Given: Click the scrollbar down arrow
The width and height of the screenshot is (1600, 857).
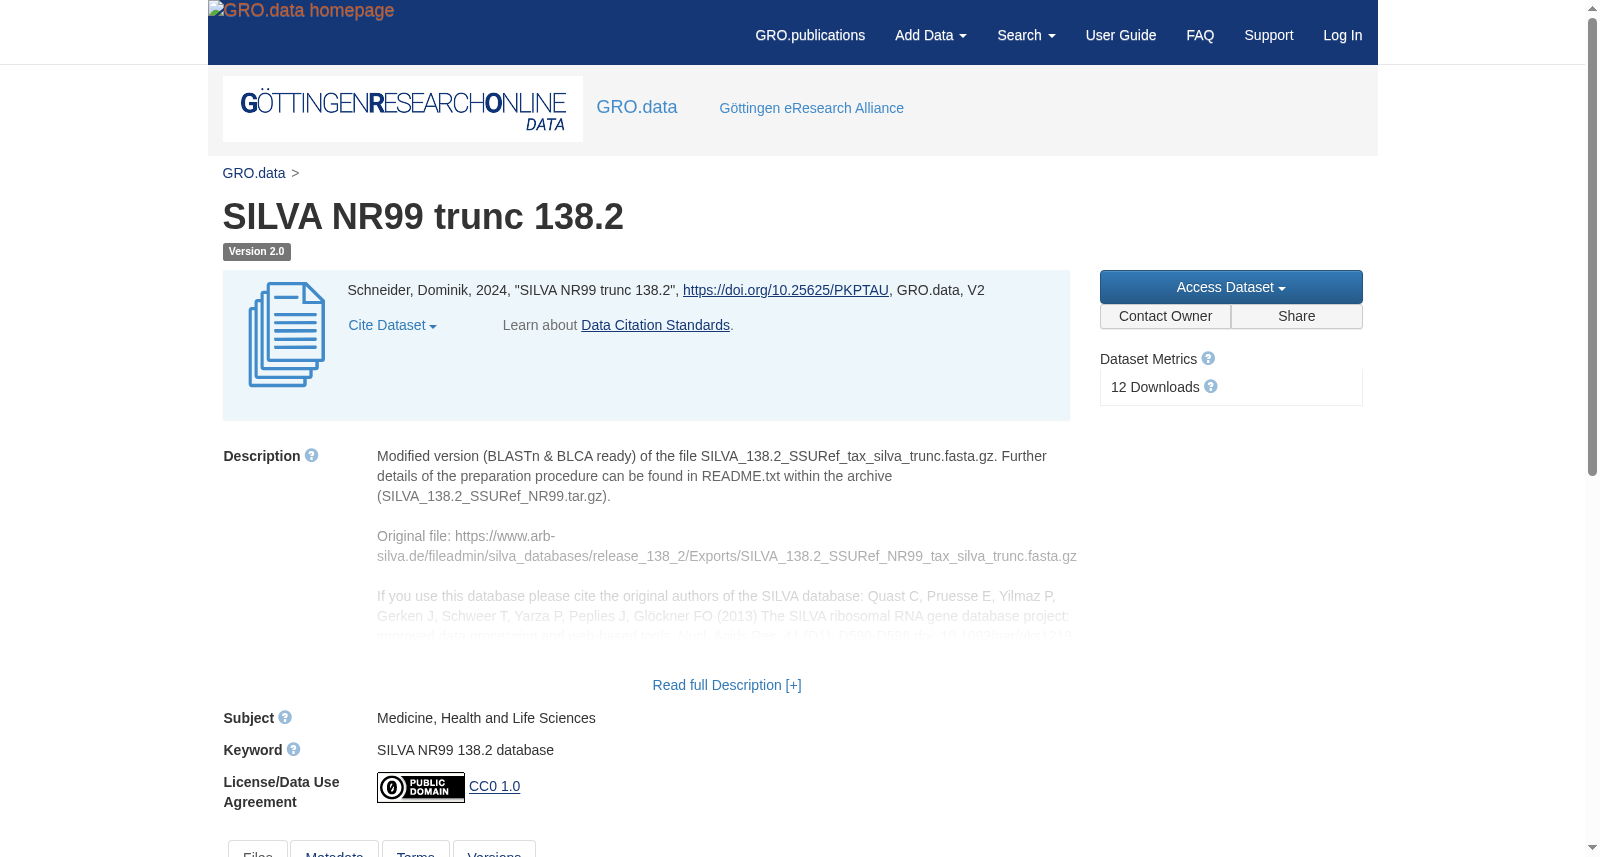Looking at the screenshot, I should [x=1592, y=848].
